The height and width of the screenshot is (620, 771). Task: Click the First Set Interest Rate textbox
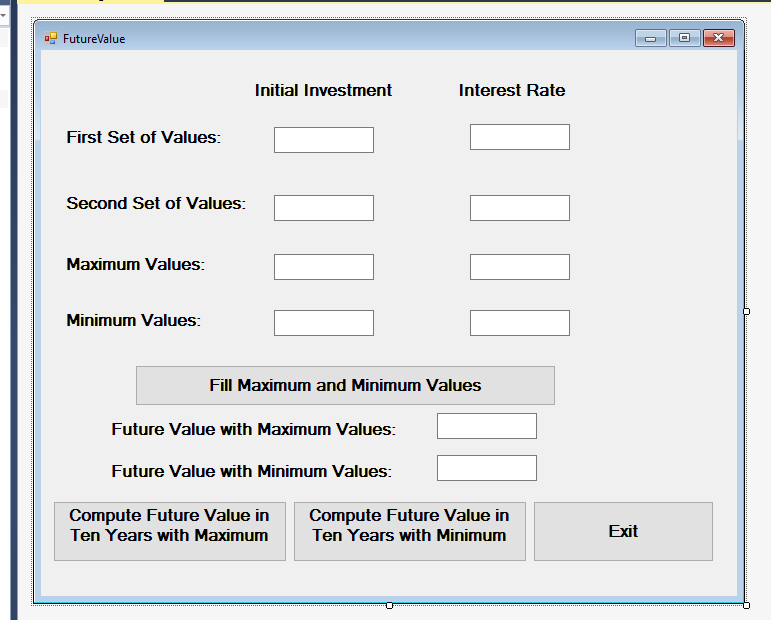tap(520, 137)
